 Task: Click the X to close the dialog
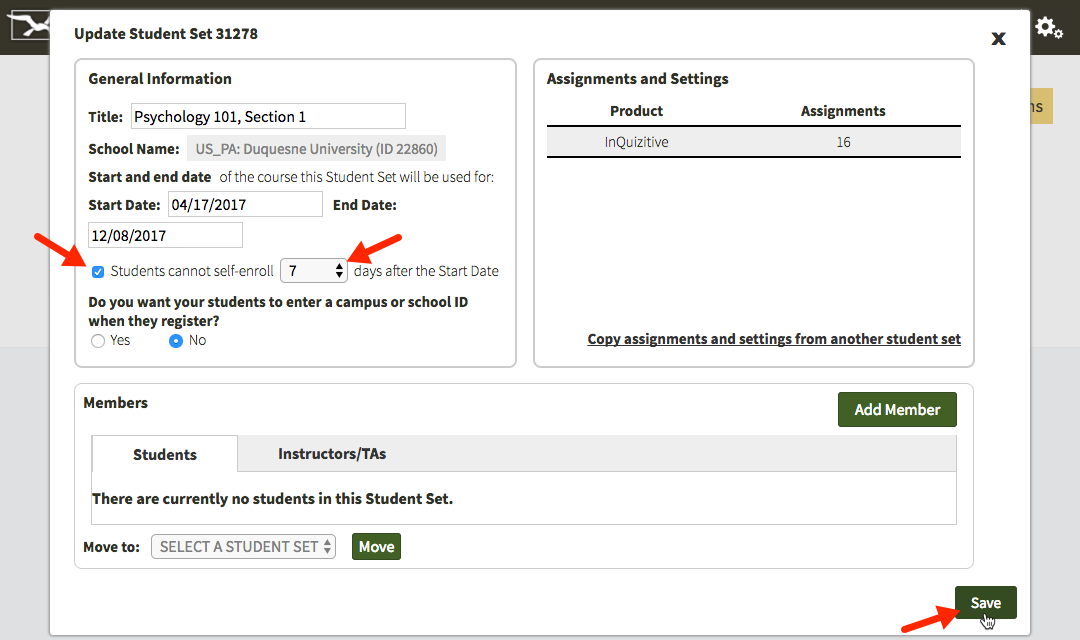998,39
